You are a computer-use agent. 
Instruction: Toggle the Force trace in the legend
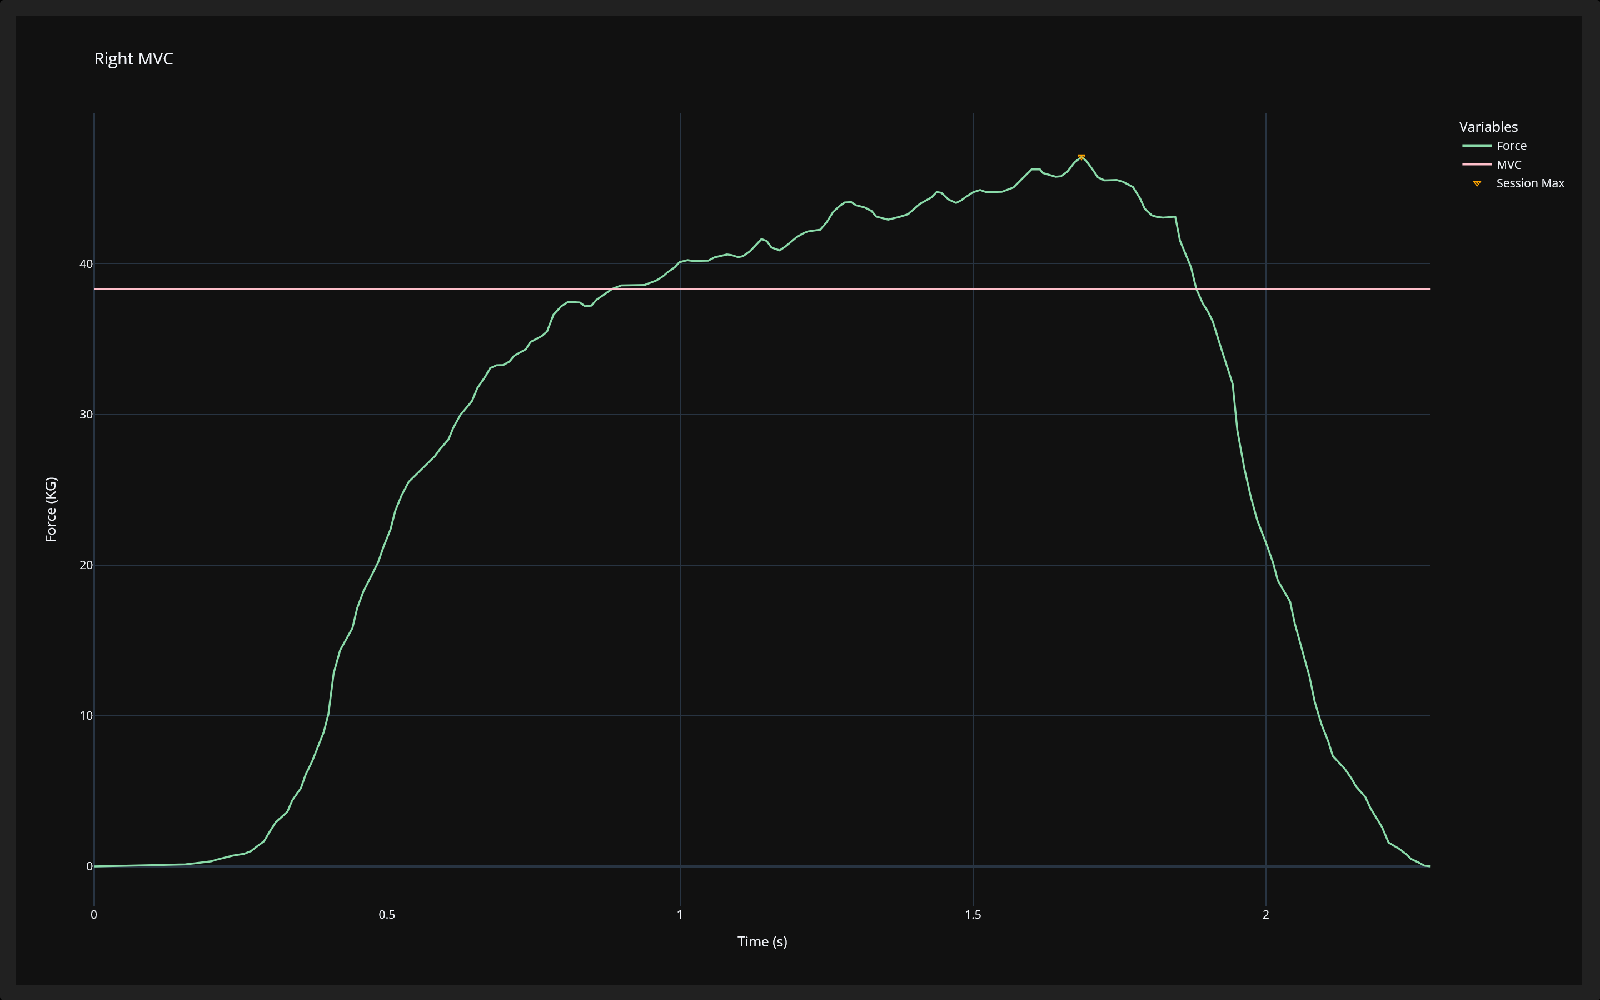point(1511,146)
